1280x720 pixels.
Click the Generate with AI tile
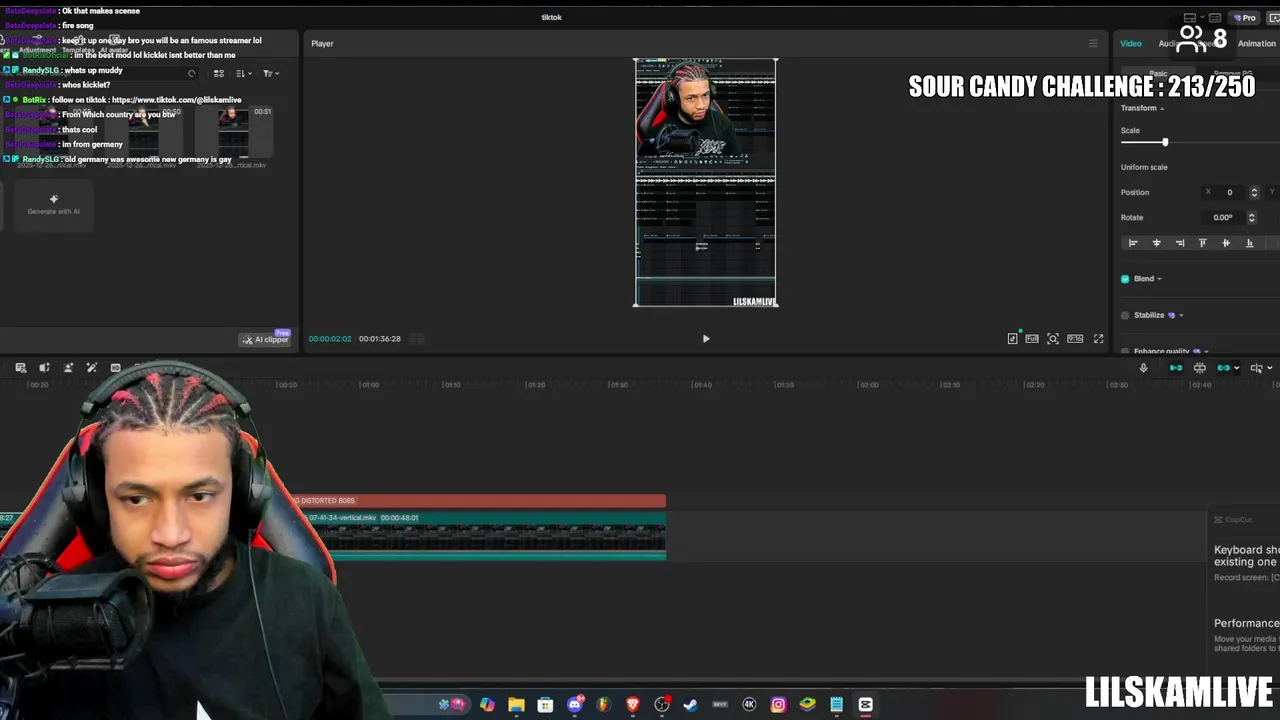click(x=54, y=204)
